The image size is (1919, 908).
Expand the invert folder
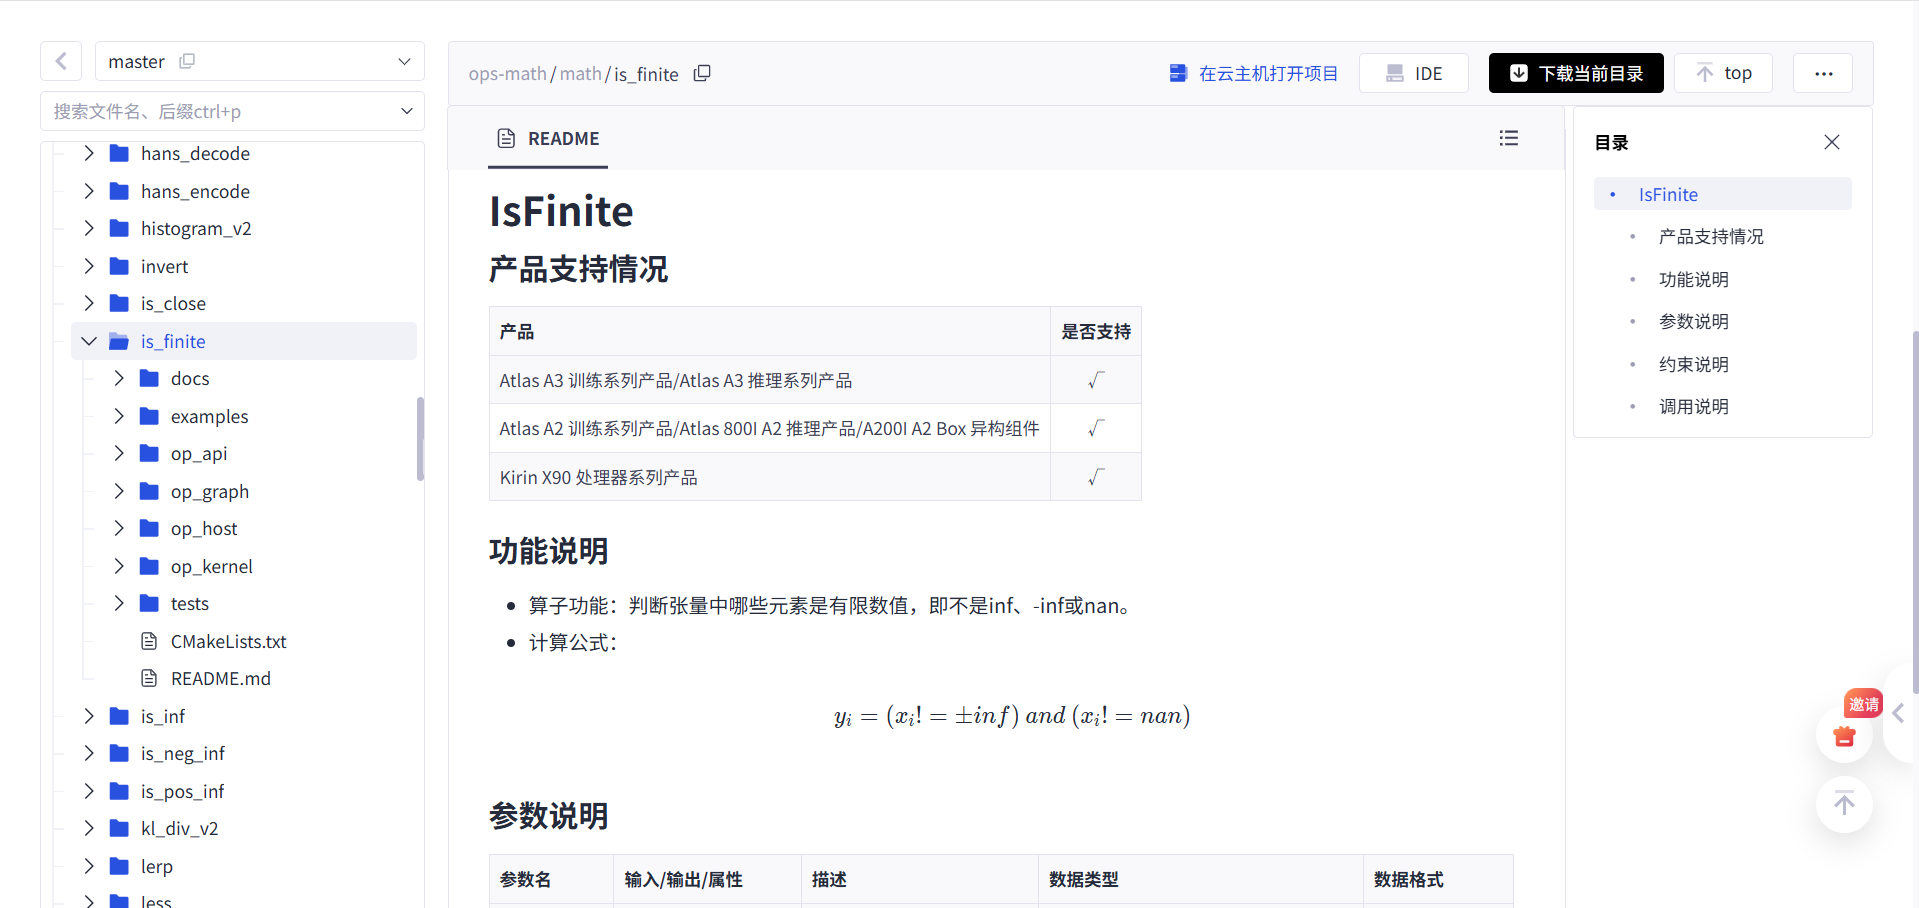(89, 266)
